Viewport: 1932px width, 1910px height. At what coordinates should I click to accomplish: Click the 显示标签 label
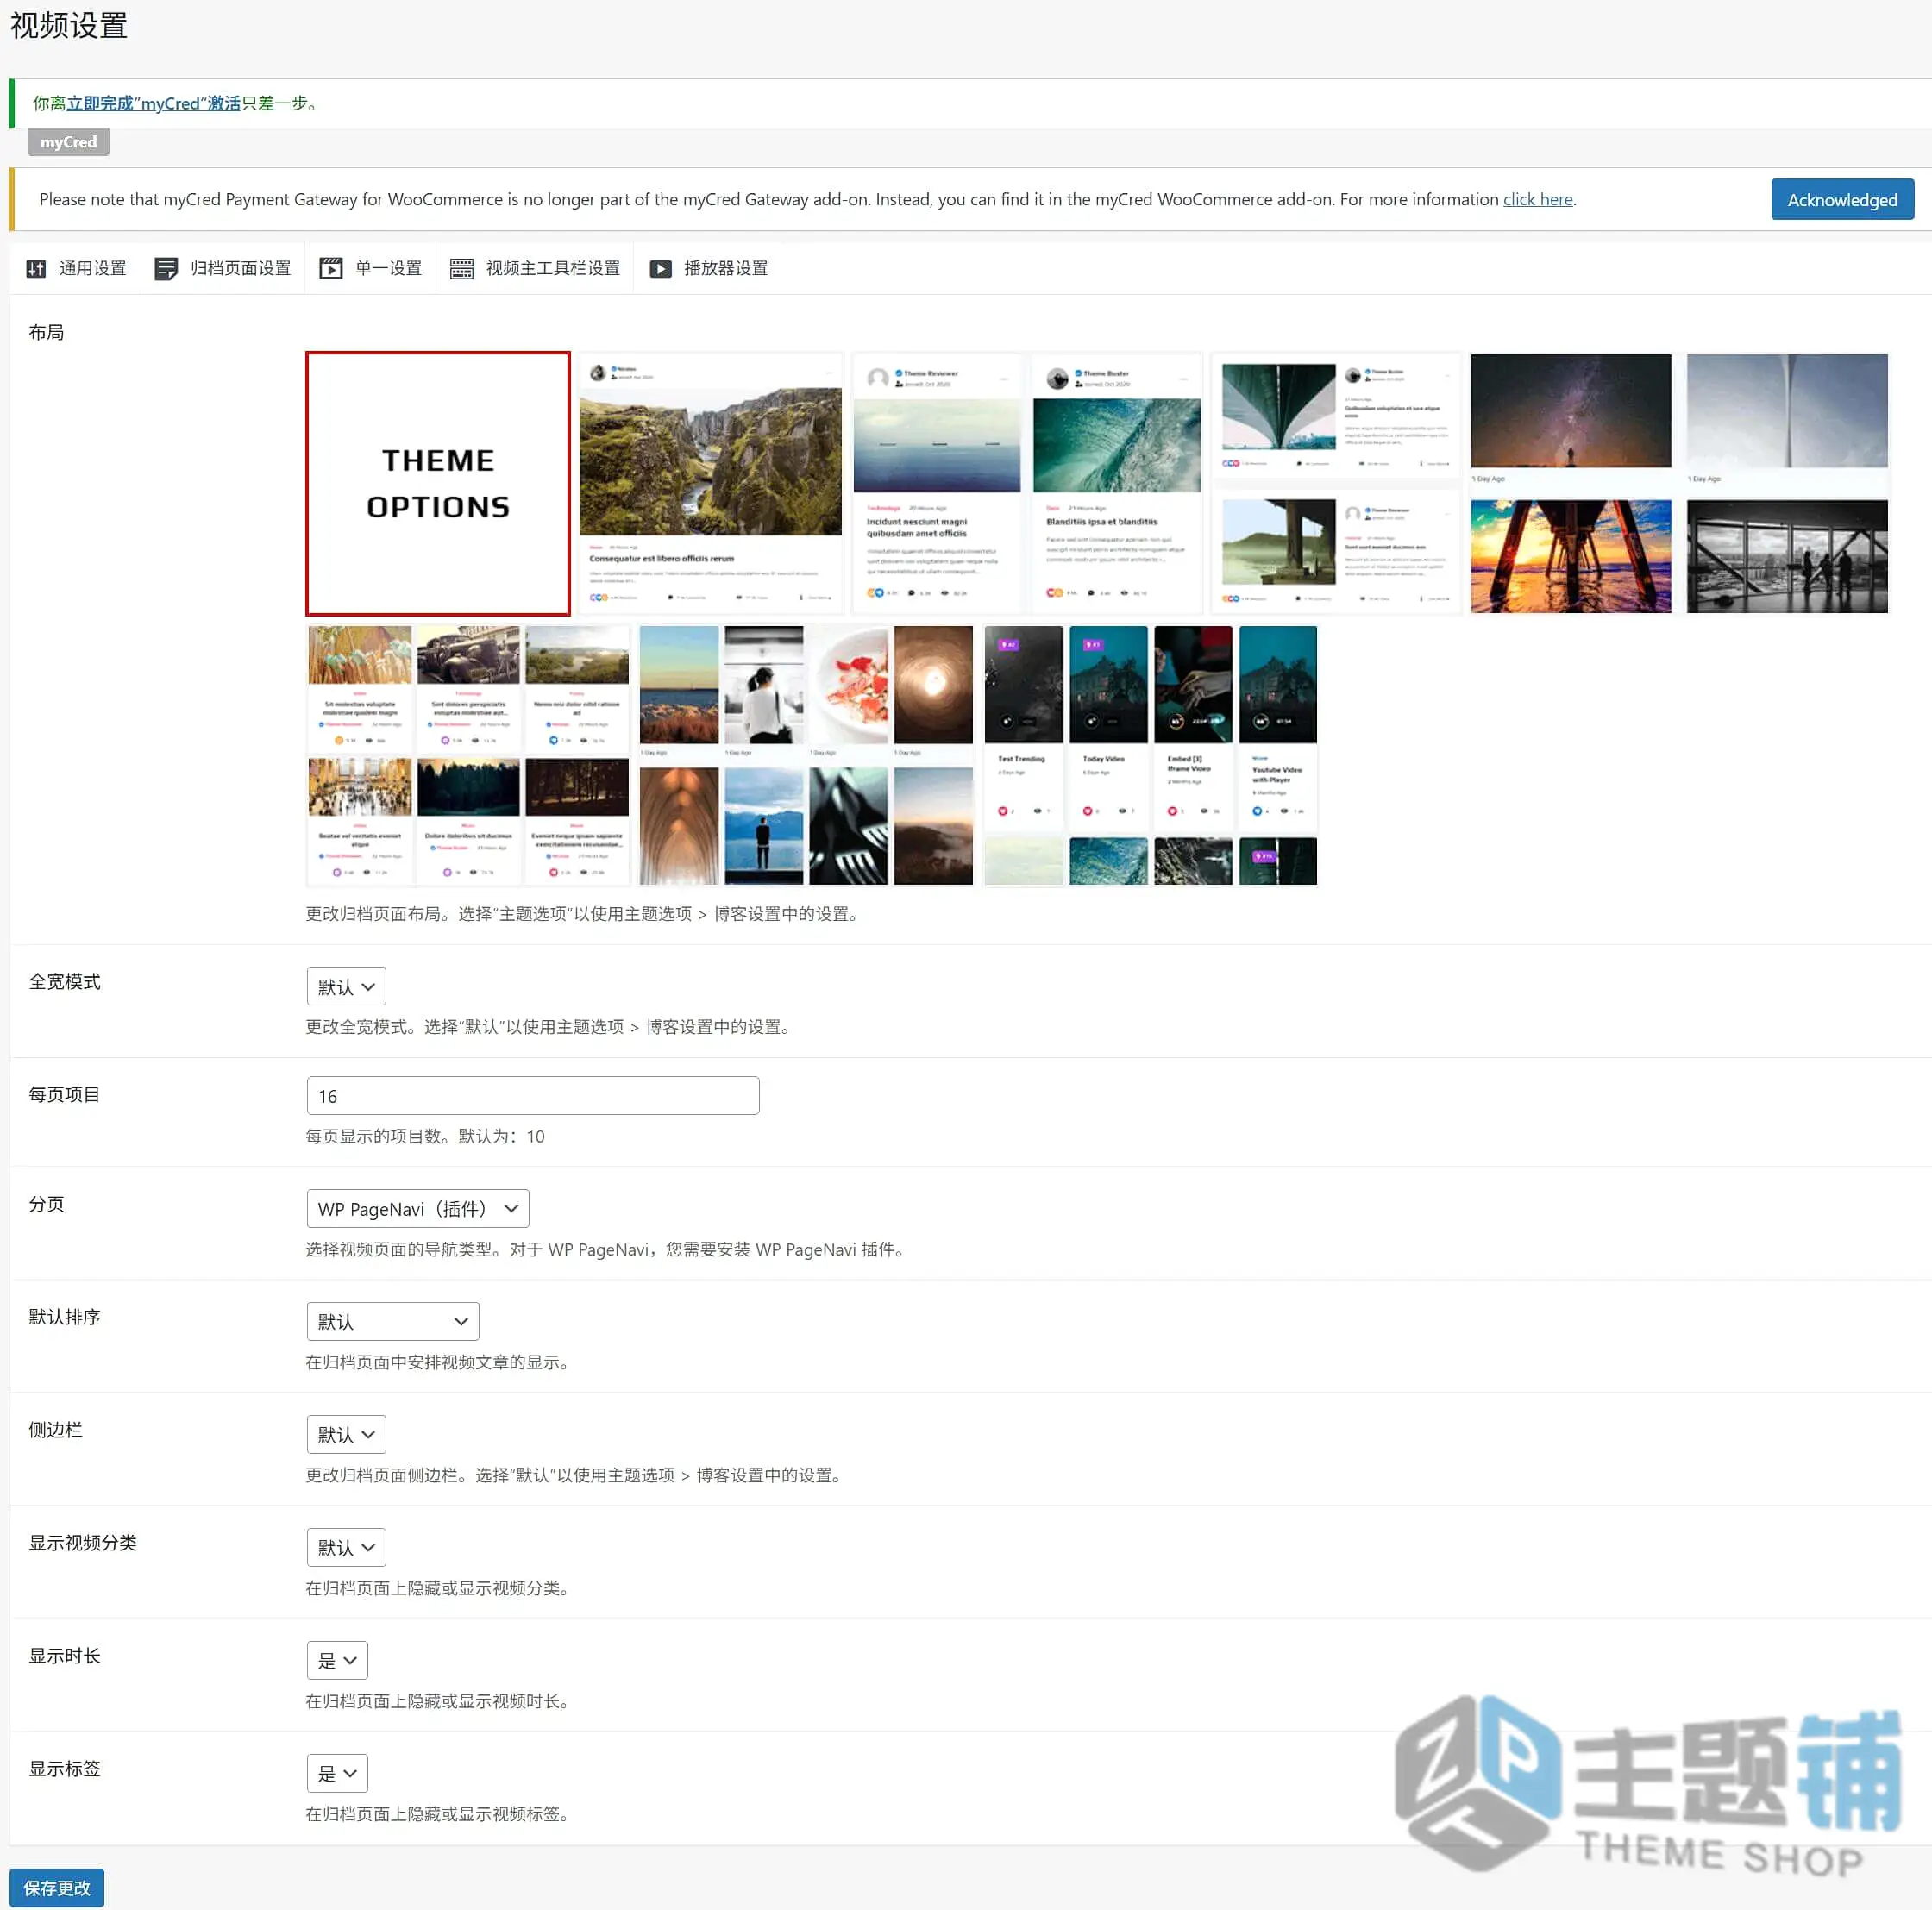click(64, 1769)
